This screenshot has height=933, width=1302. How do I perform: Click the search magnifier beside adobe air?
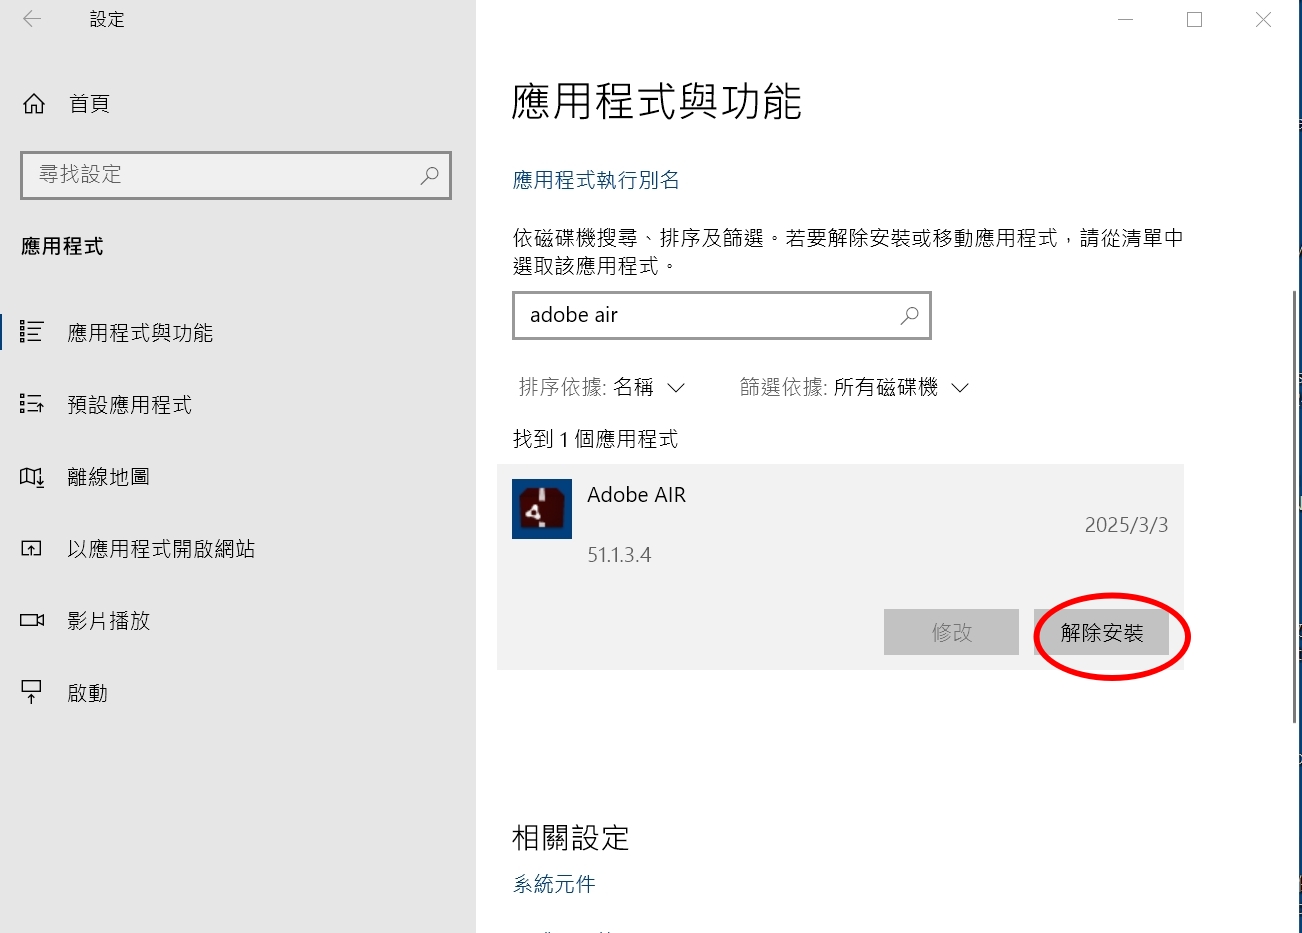click(x=909, y=316)
